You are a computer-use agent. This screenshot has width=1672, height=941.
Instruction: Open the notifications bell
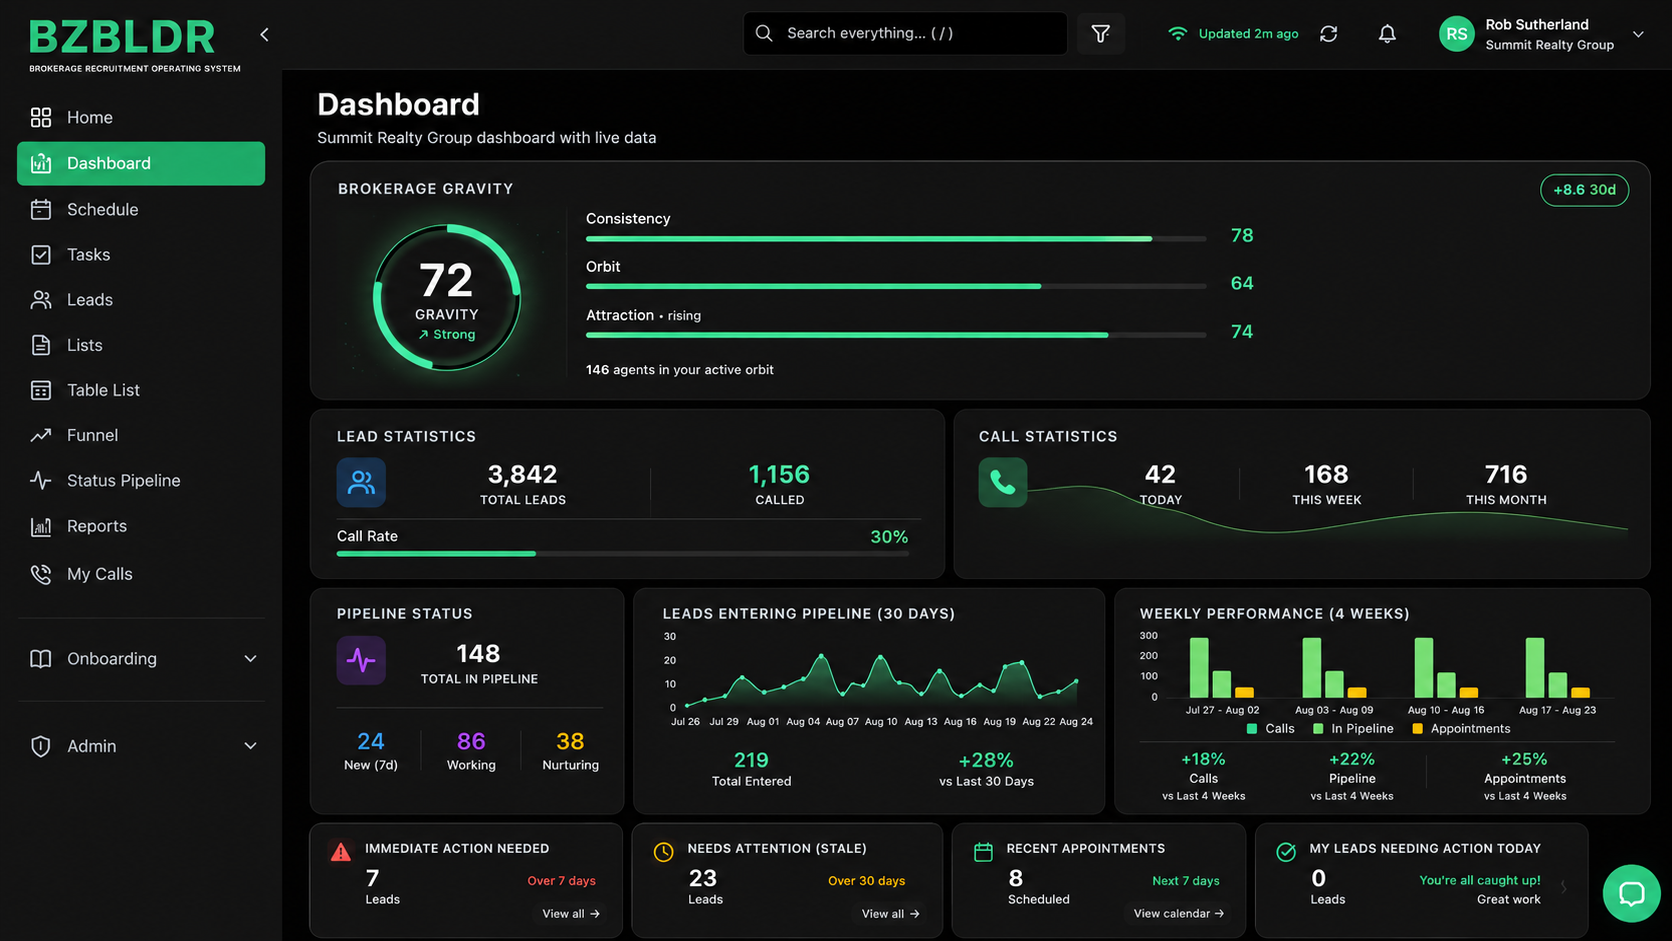[1387, 34]
